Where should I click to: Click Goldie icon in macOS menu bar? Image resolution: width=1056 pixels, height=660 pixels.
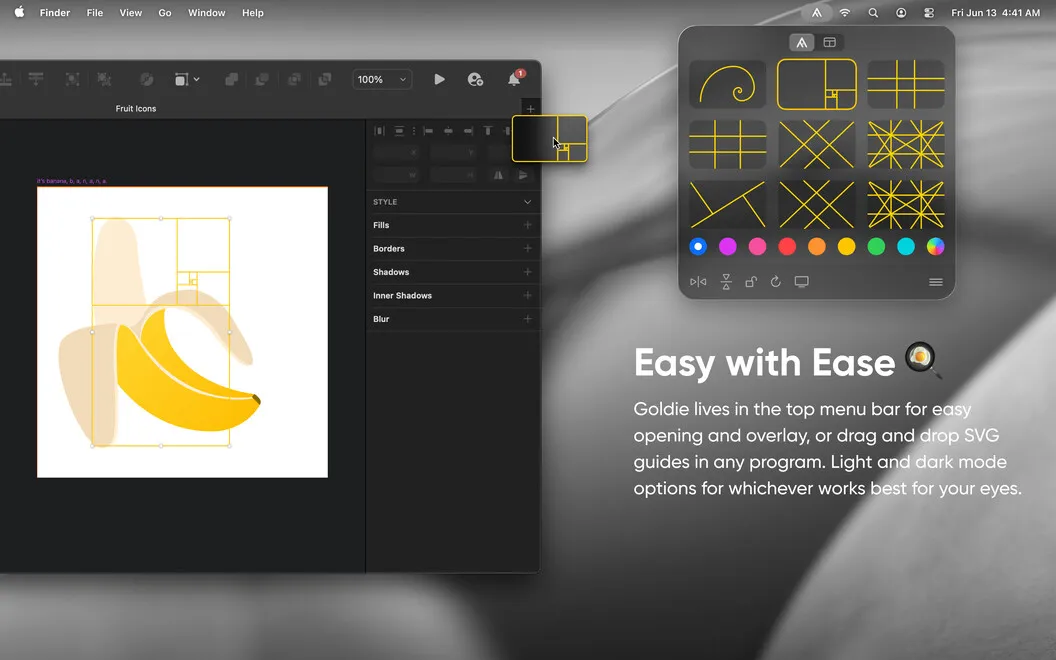coord(816,13)
